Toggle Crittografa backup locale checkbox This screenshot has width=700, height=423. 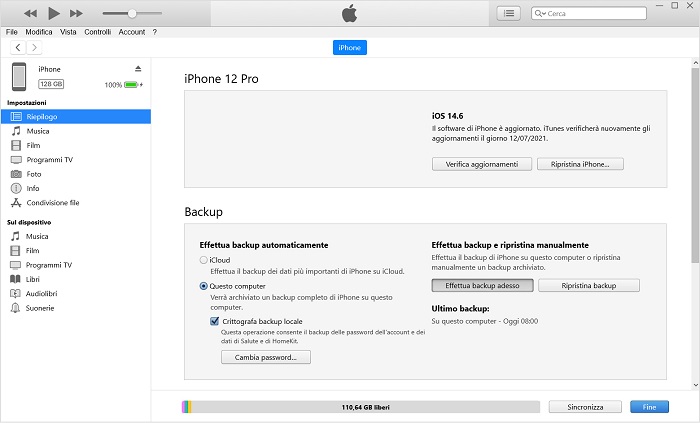[x=215, y=321]
